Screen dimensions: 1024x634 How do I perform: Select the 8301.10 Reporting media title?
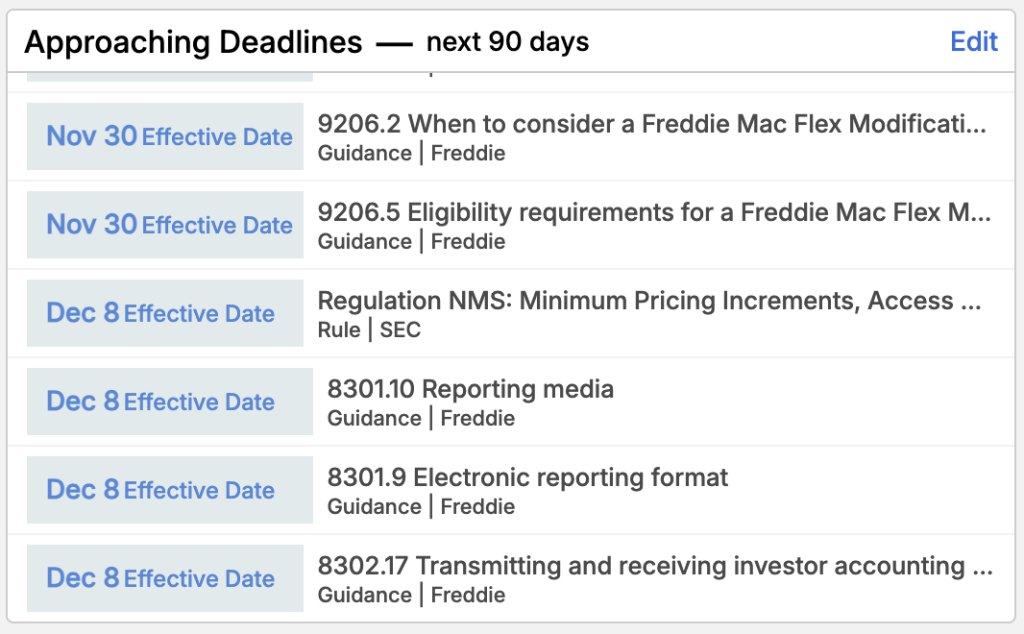(470, 389)
